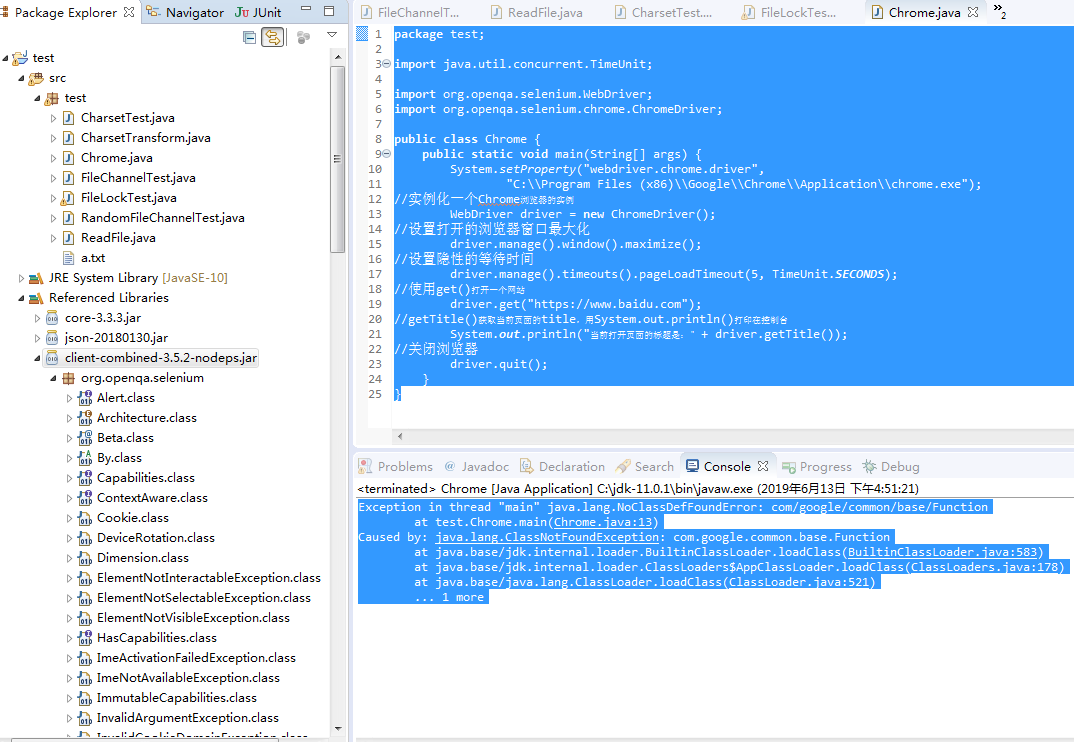
Task: Select DeviceRotation.class
Action: point(155,538)
